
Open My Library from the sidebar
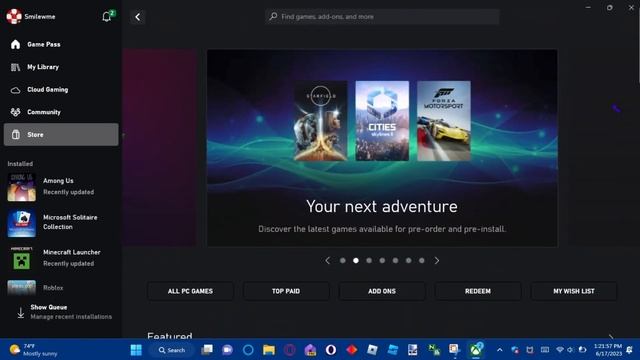61,67
